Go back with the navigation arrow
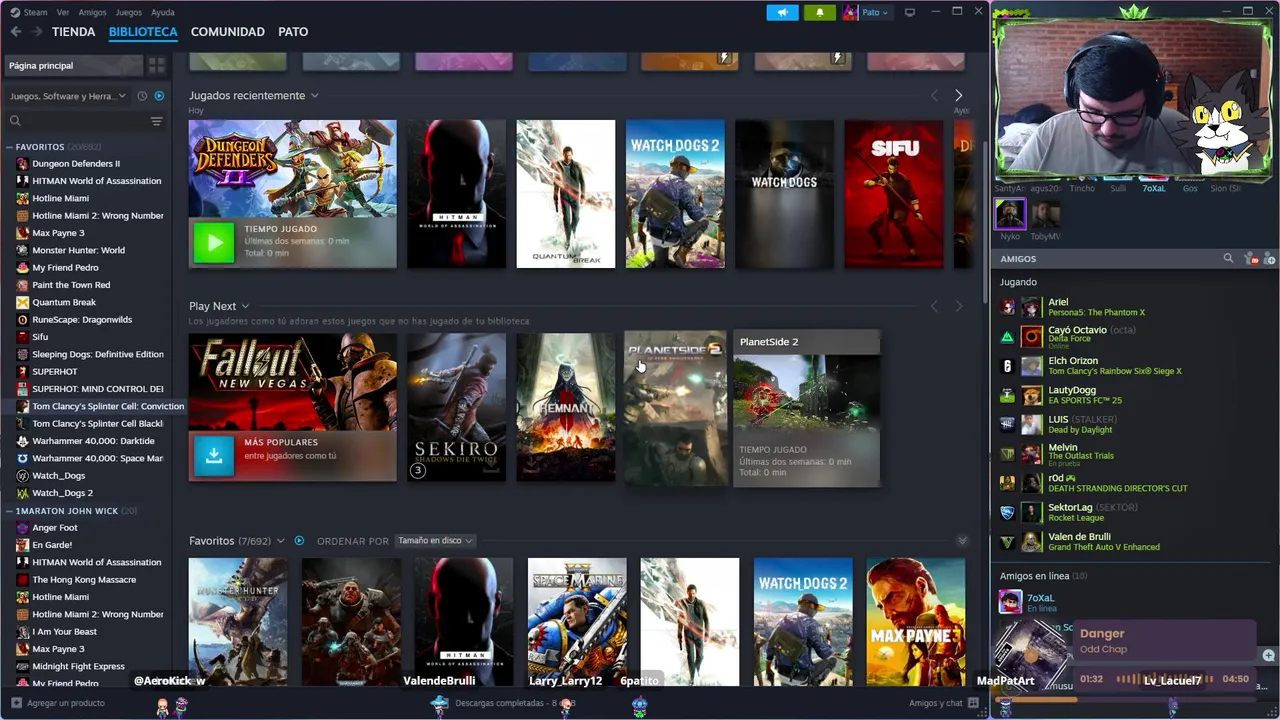Screen dimensions: 1280x720 point(16,32)
